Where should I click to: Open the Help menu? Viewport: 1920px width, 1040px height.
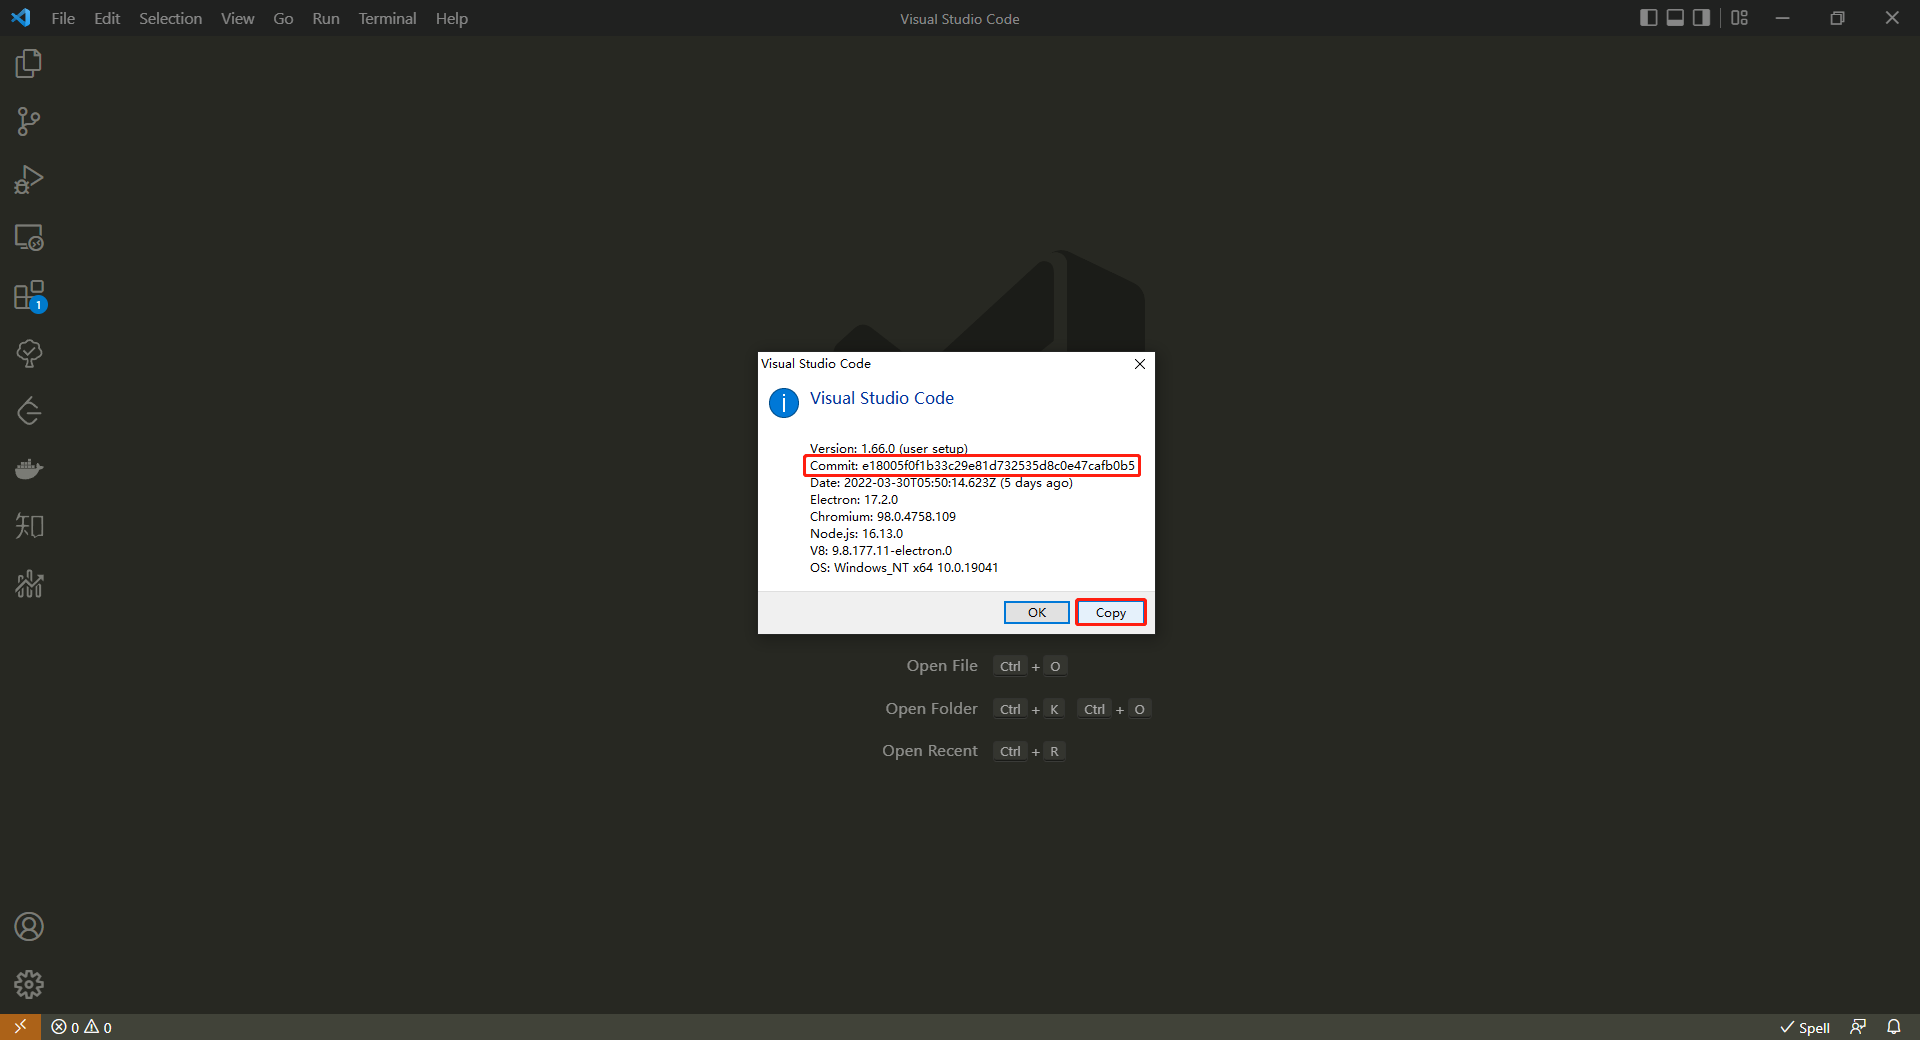451,18
